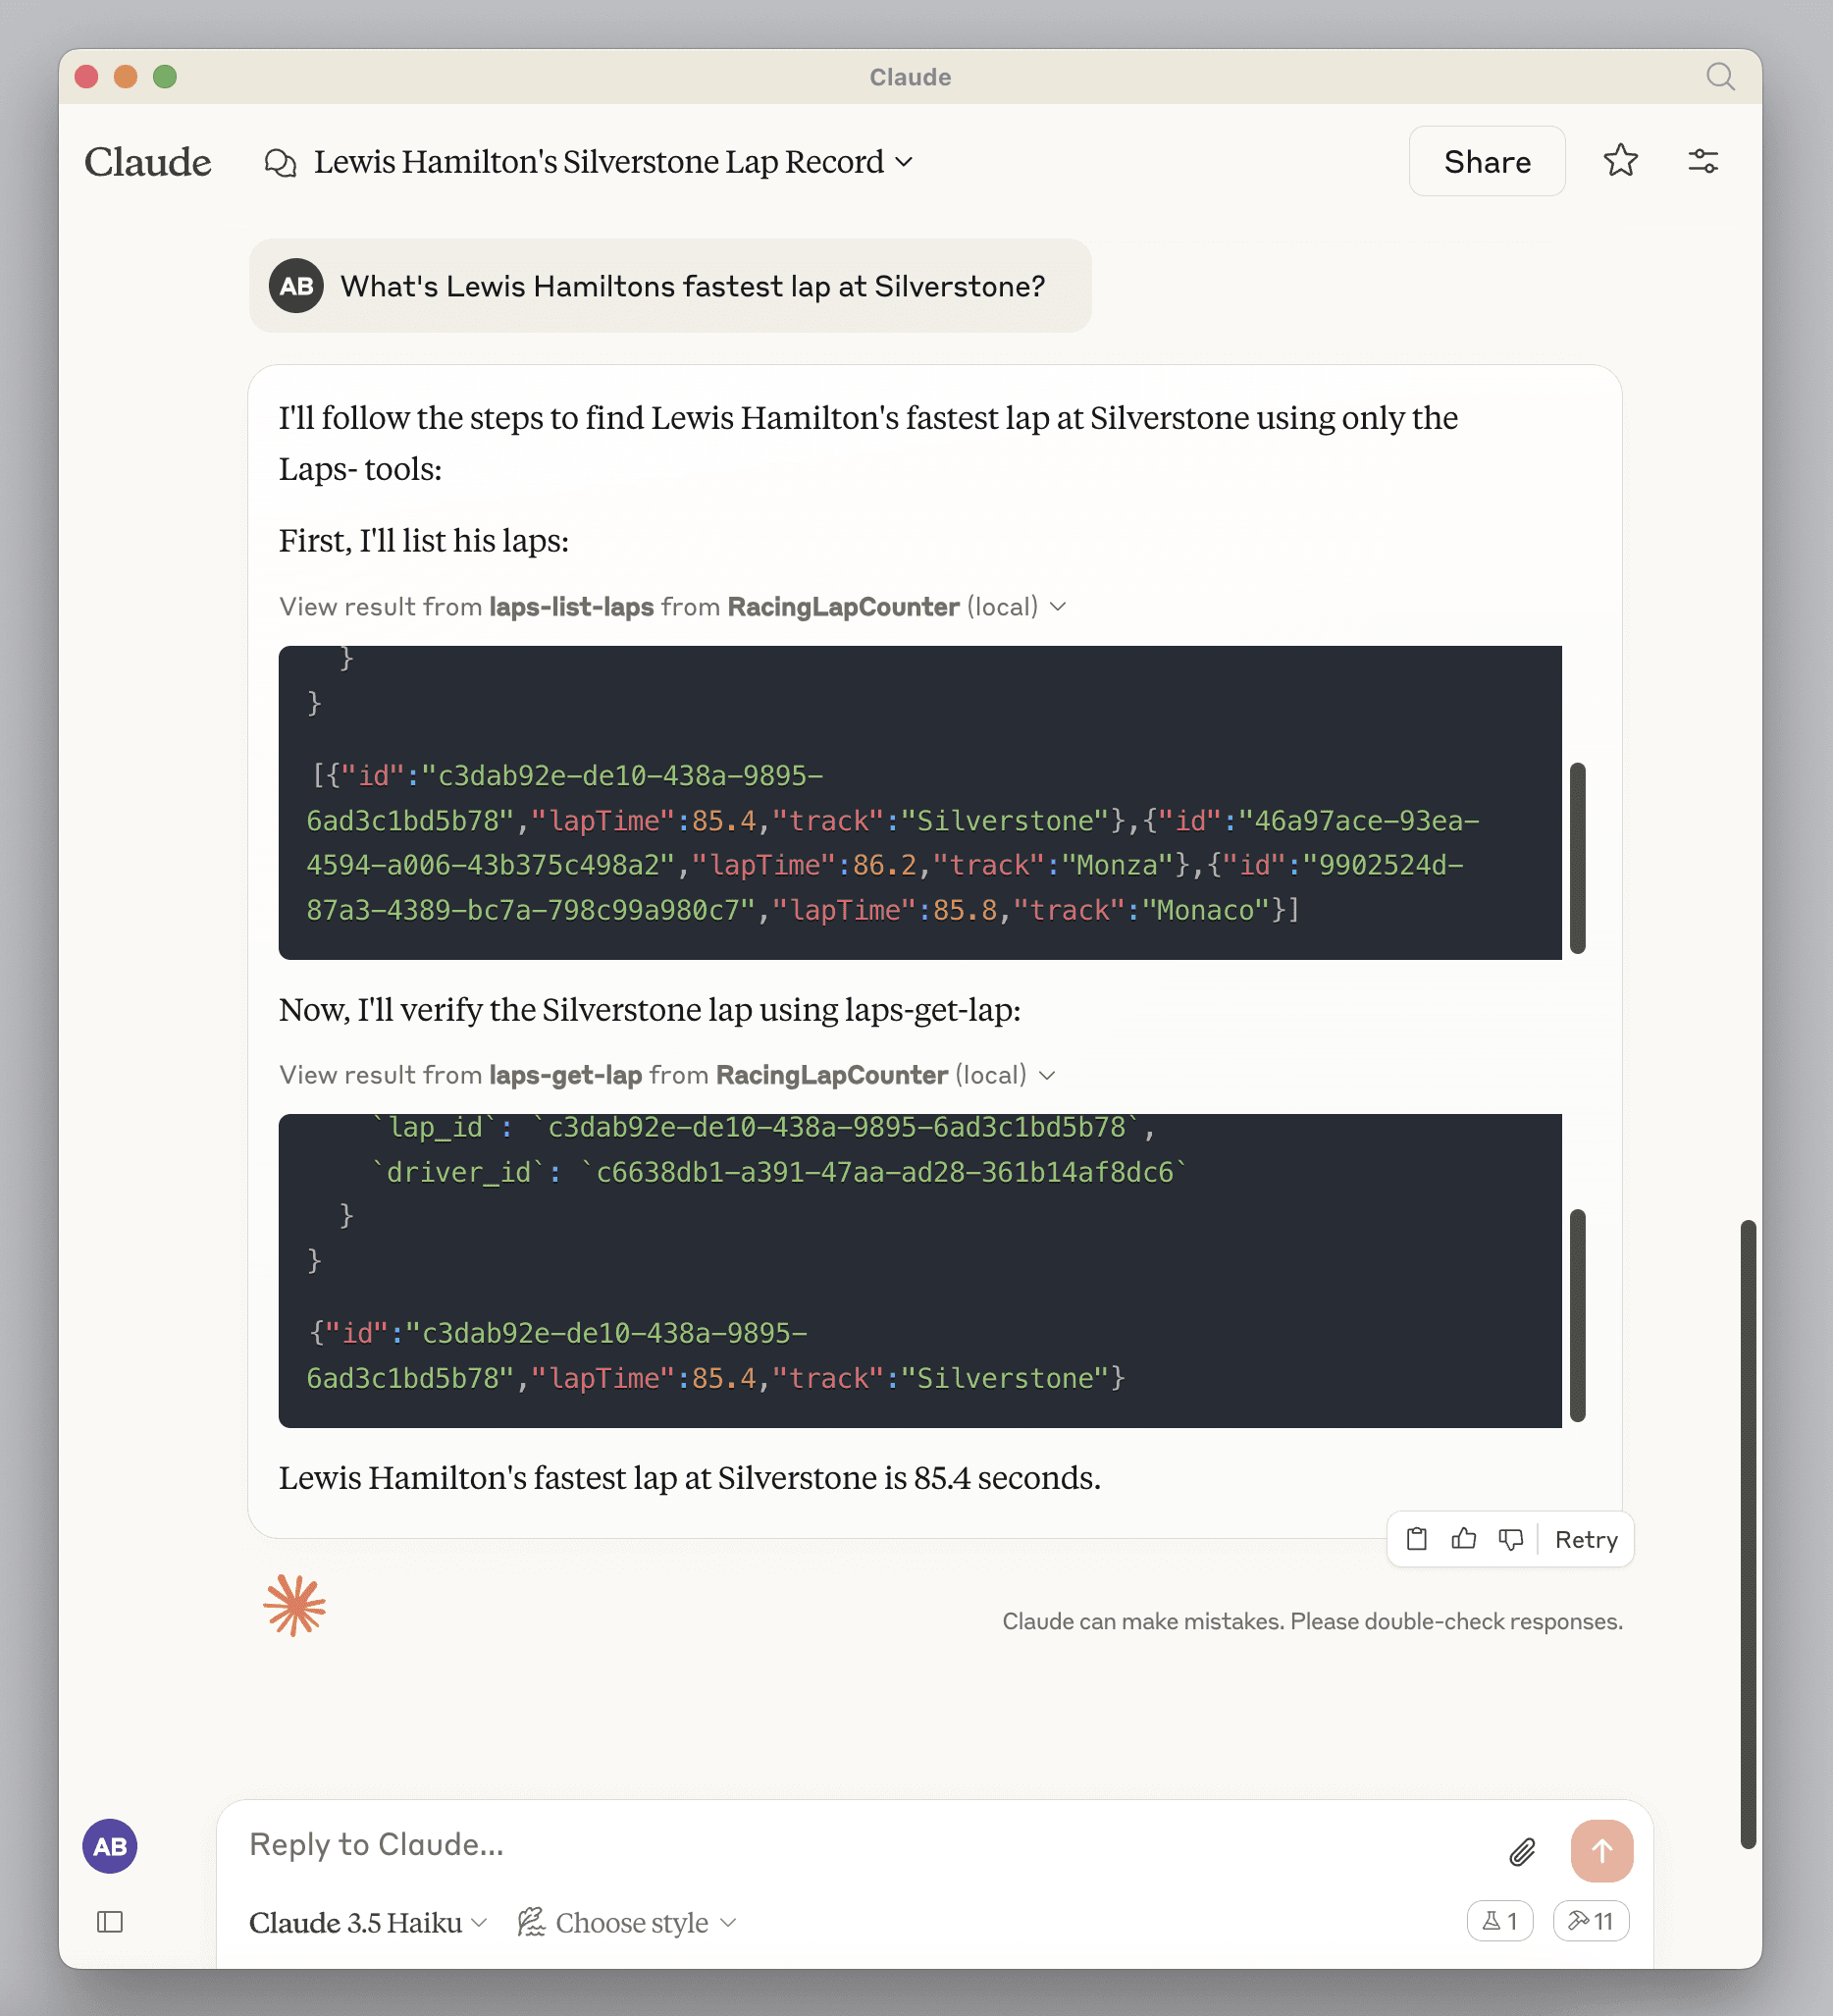Screen dimensions: 1833x2016
Task: Click Retry to regenerate response
Action: click(1585, 1539)
